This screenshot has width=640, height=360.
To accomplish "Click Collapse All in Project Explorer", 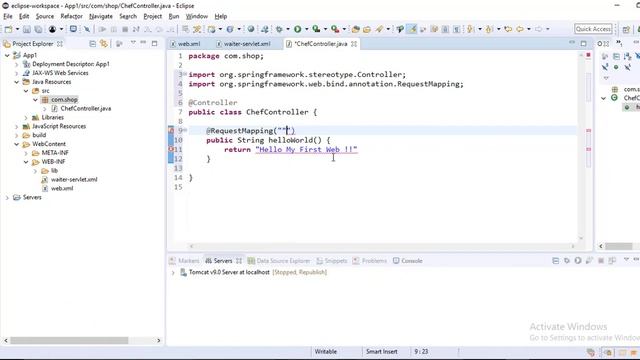I will (93, 44).
